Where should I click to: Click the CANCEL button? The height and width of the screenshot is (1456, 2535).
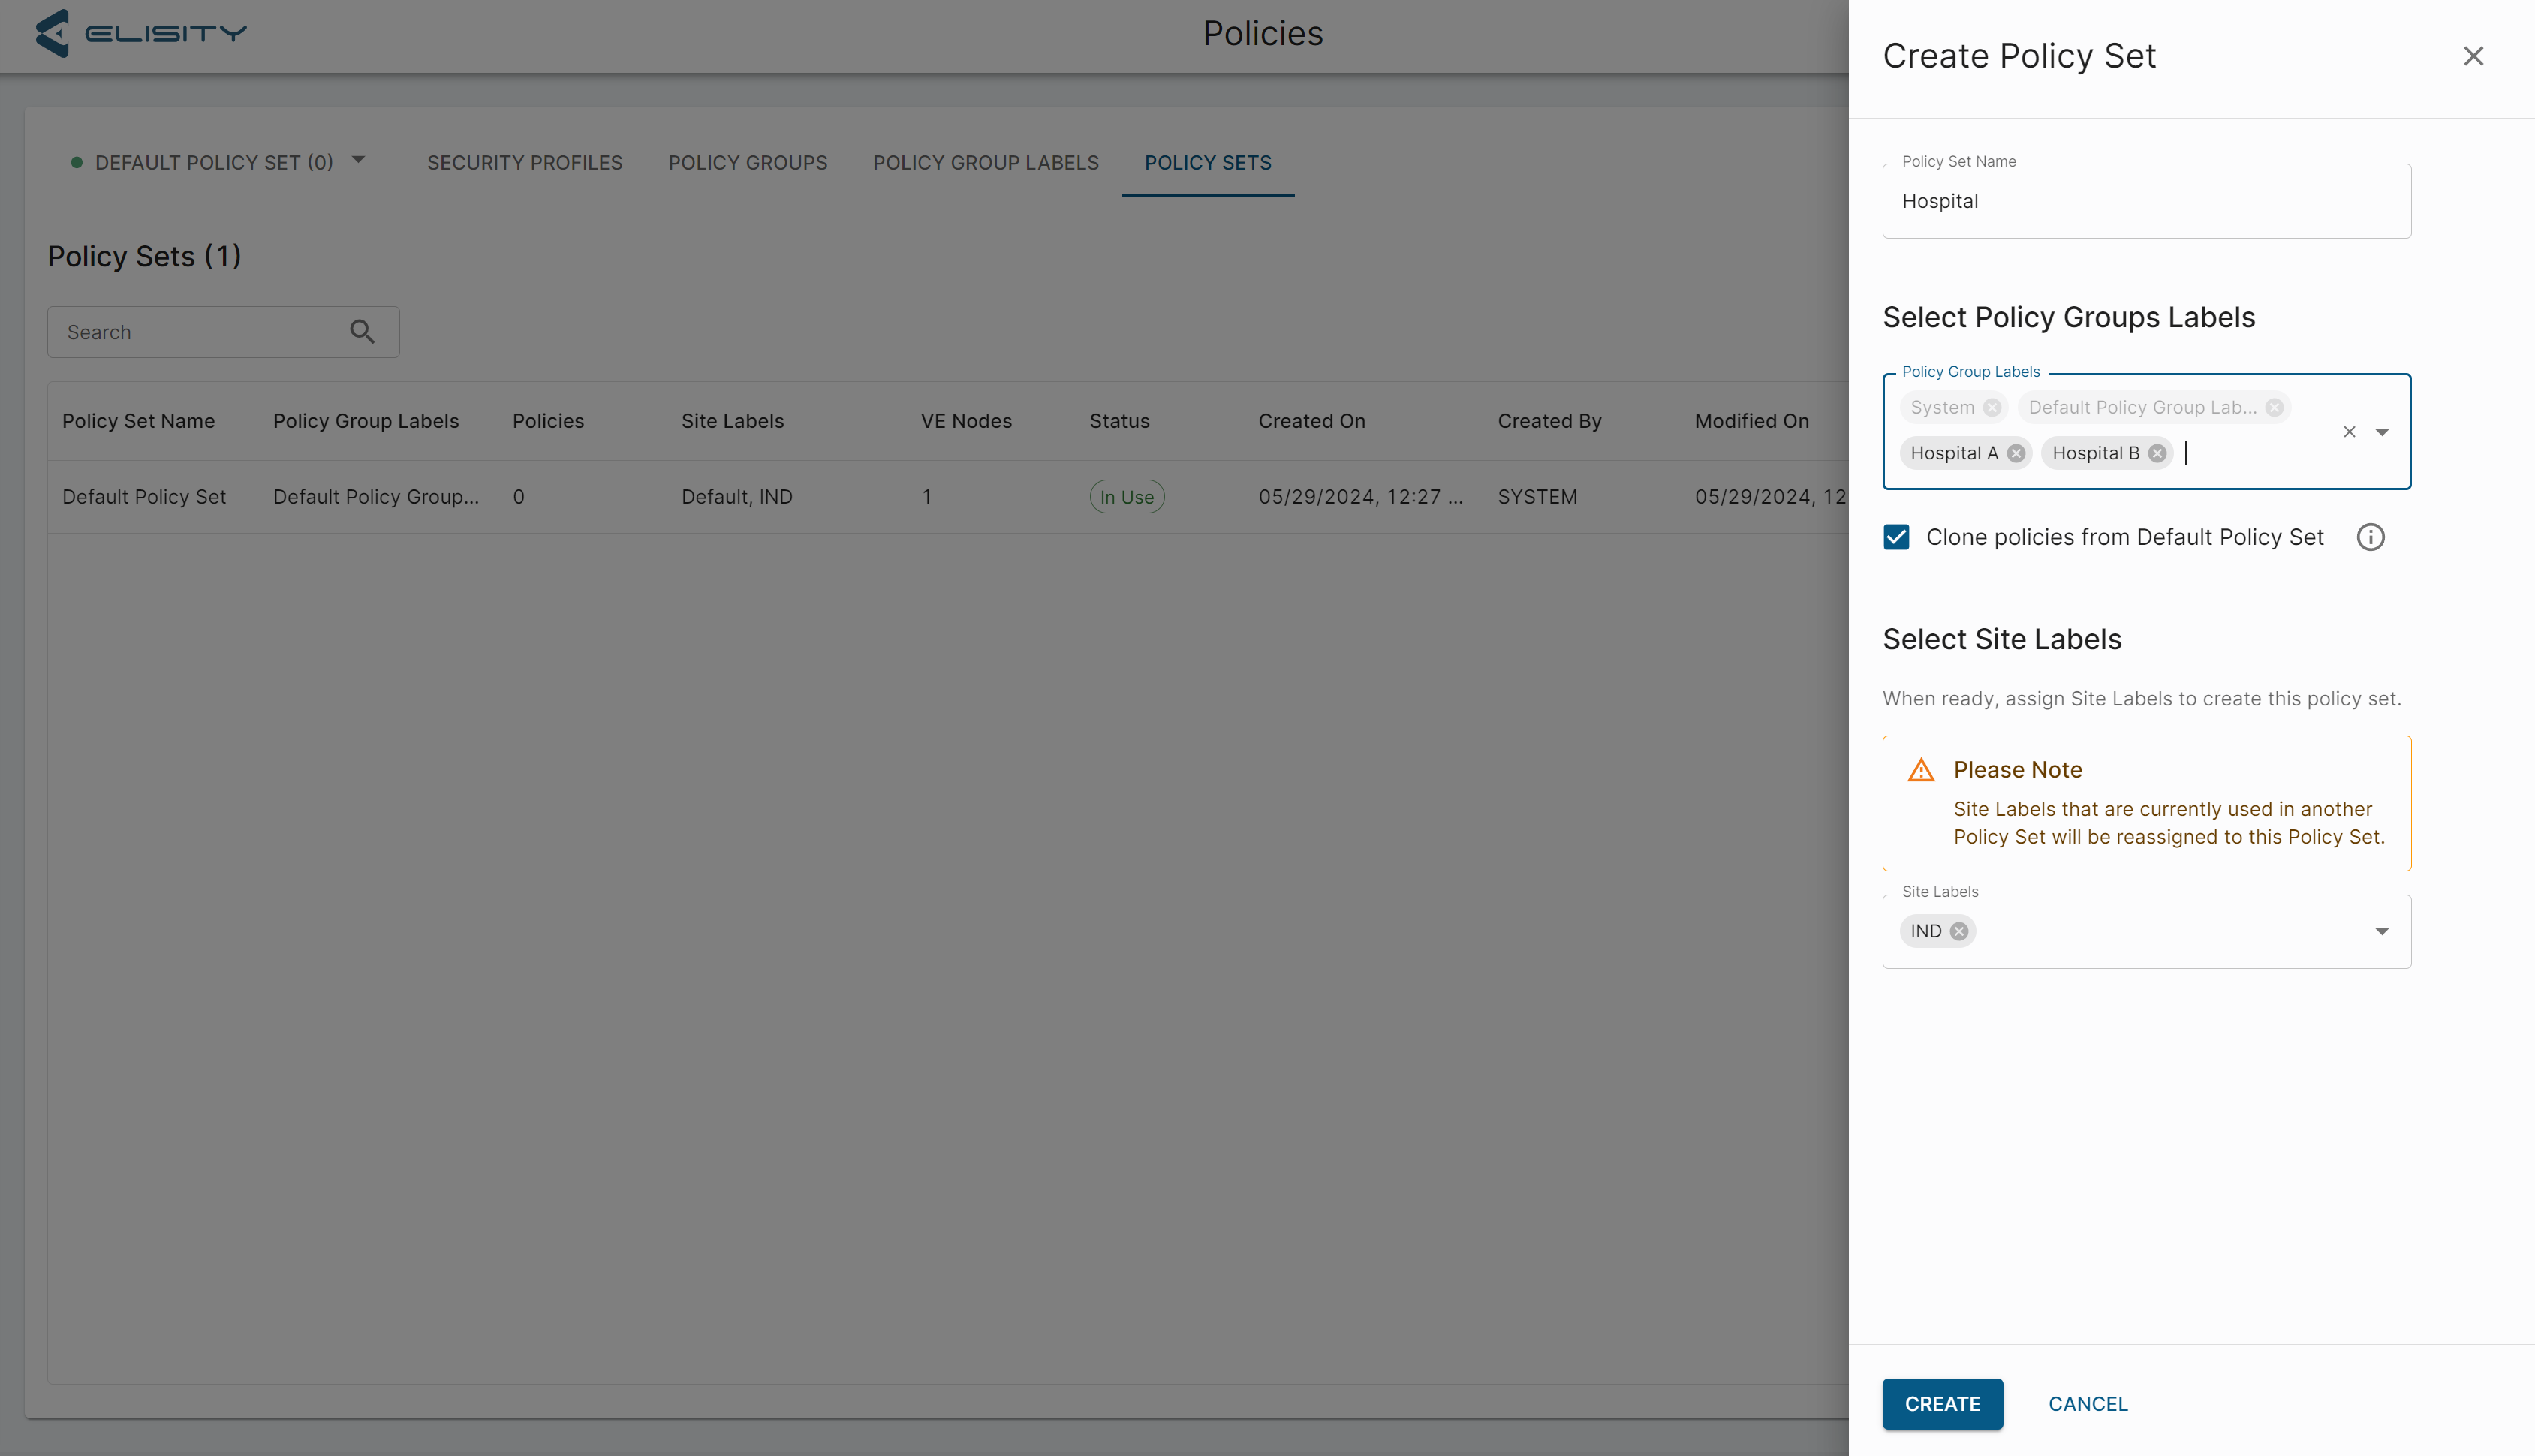2088,1404
